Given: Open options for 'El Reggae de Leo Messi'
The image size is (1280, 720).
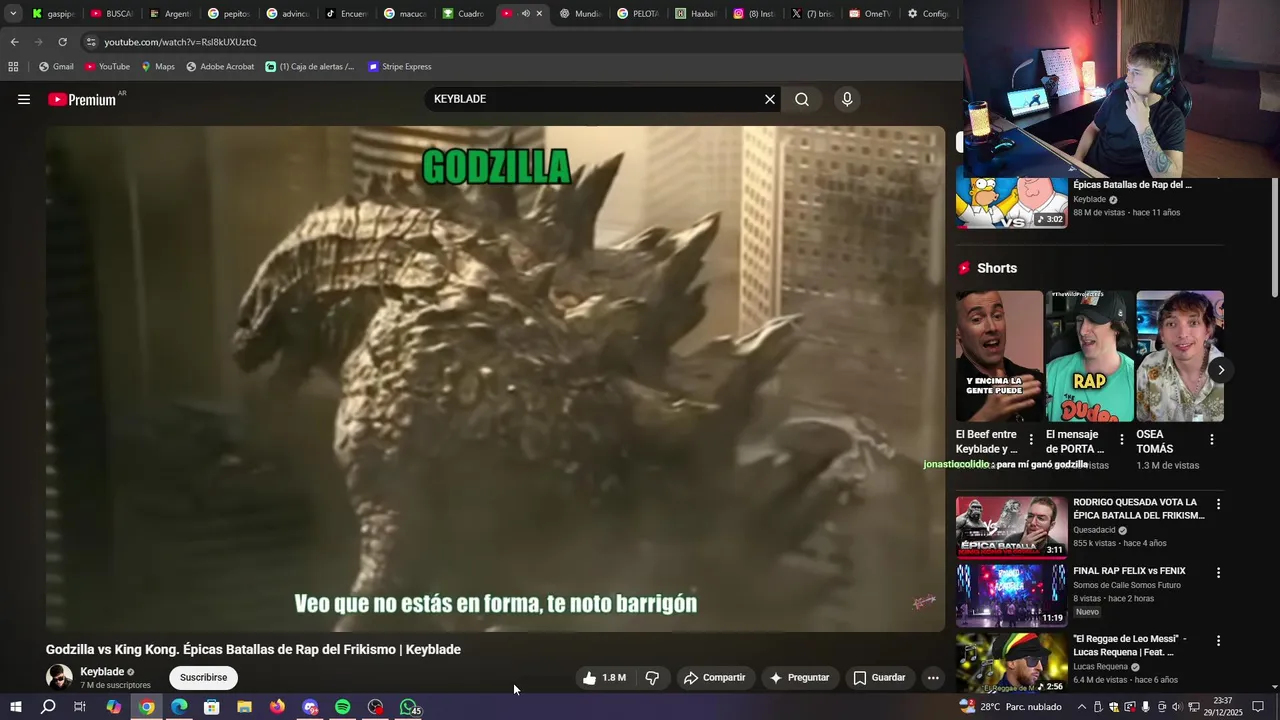Looking at the screenshot, I should point(1218,641).
